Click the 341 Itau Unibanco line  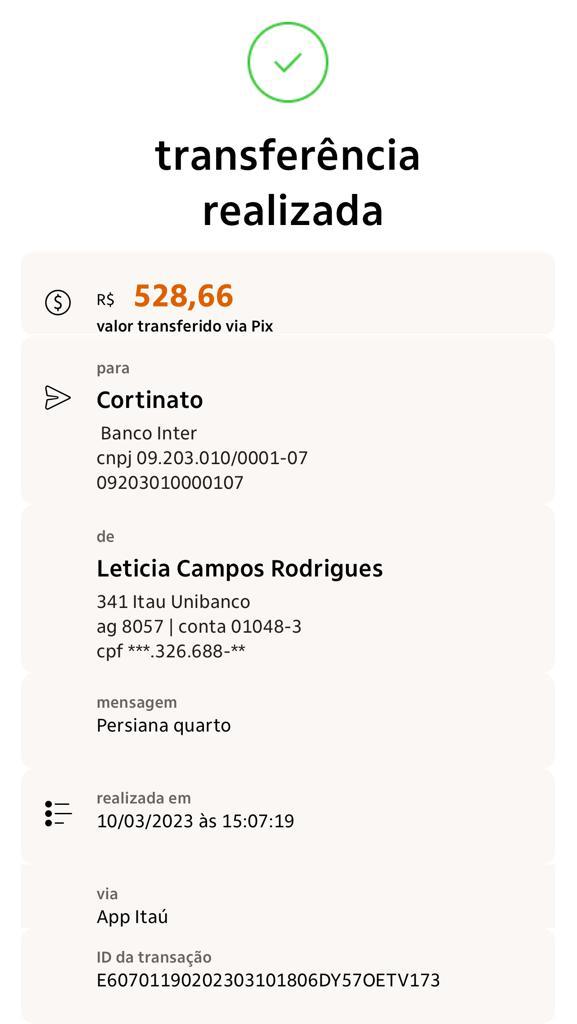tap(173, 601)
